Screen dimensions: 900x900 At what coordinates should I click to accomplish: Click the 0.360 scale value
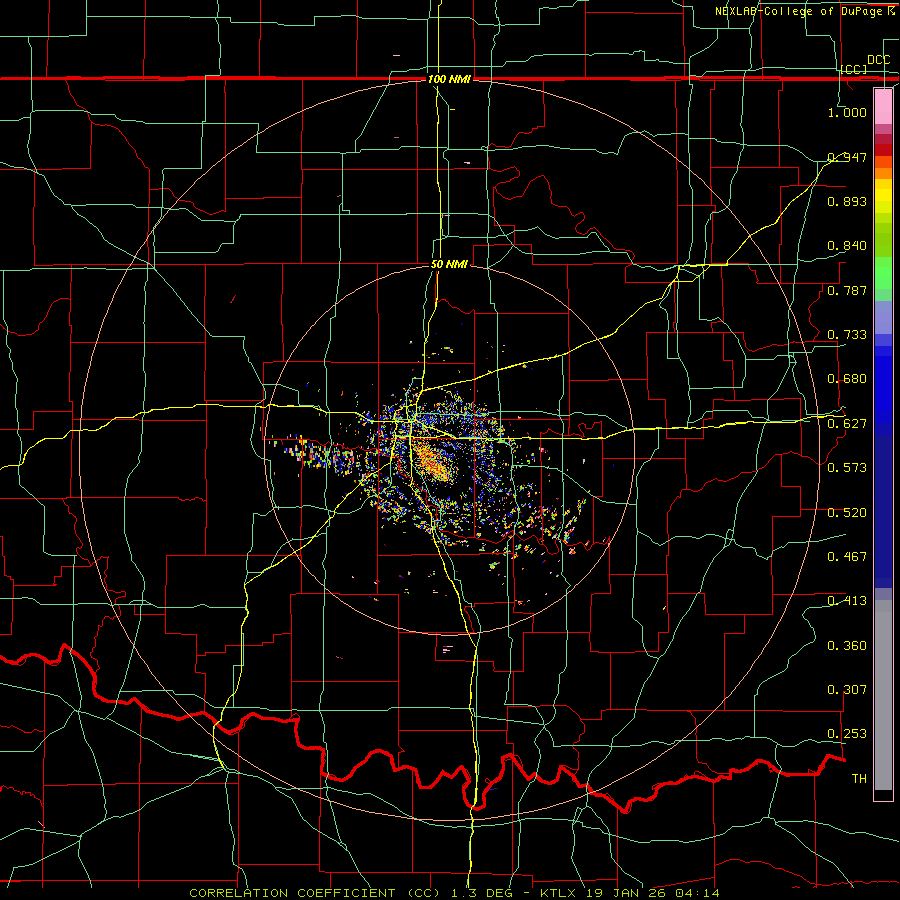(x=847, y=645)
